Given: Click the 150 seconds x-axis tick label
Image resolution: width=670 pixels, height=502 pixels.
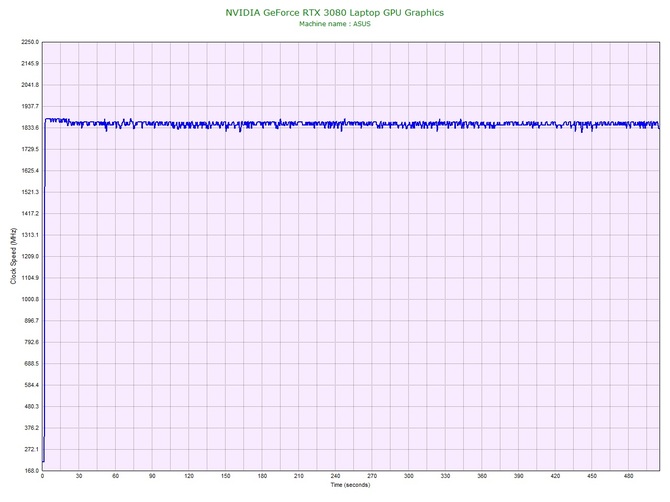Looking at the screenshot, I should click(226, 476).
